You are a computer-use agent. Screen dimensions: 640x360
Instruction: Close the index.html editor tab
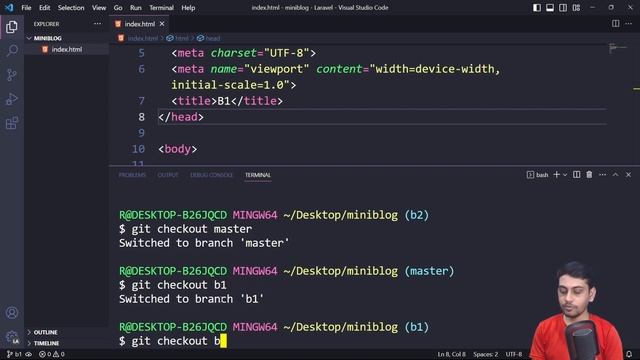pos(162,24)
